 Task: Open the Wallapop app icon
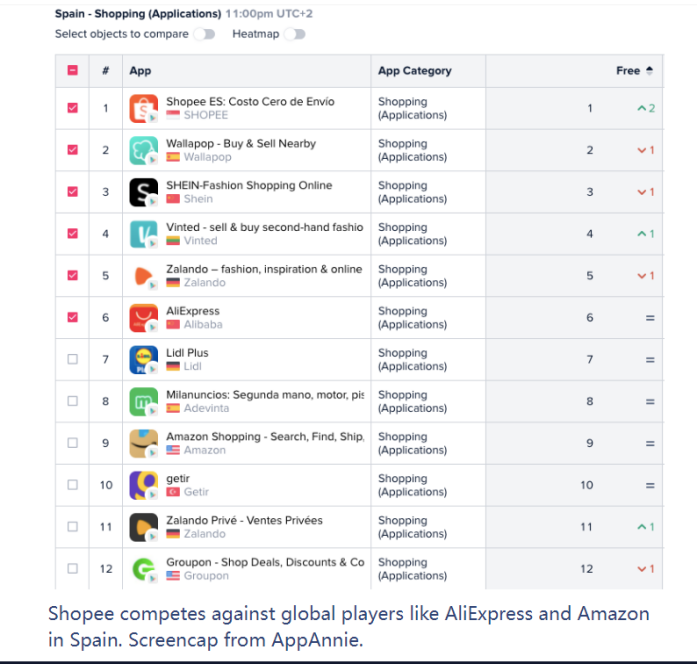[x=143, y=150]
